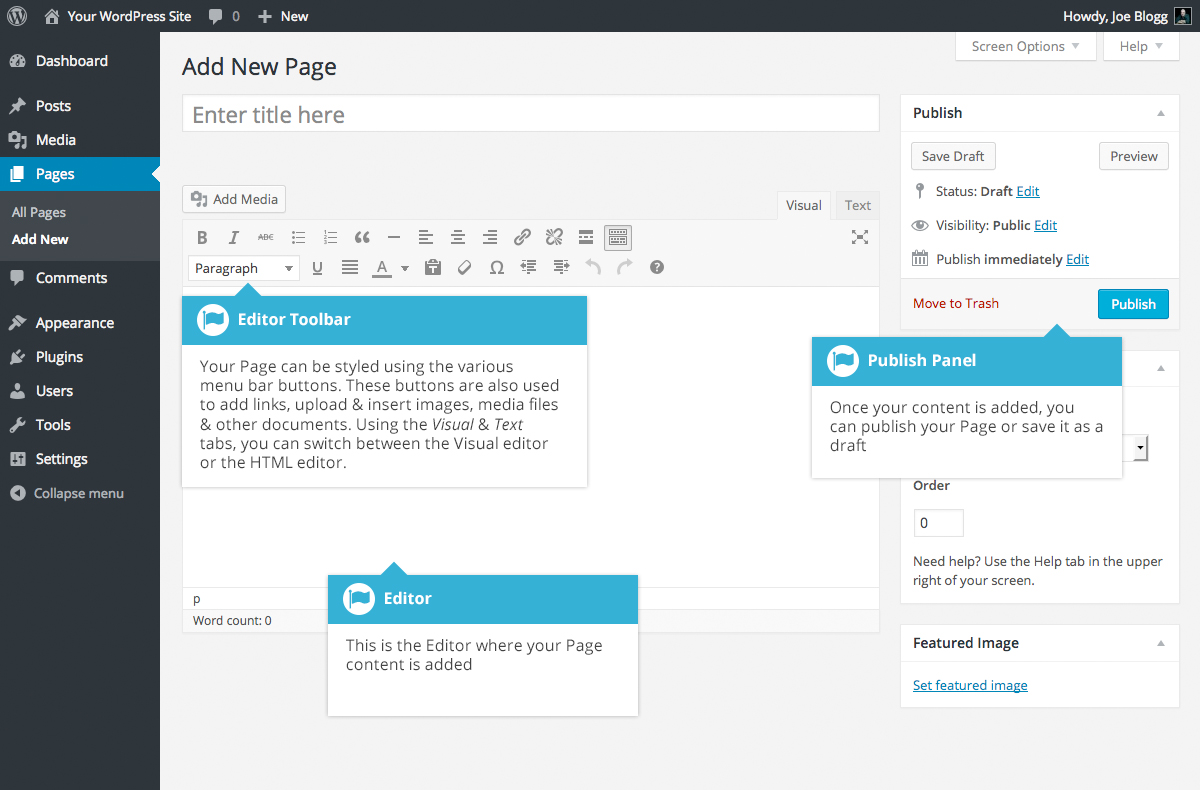
Task: Insert the Read More tag
Action: pos(586,237)
